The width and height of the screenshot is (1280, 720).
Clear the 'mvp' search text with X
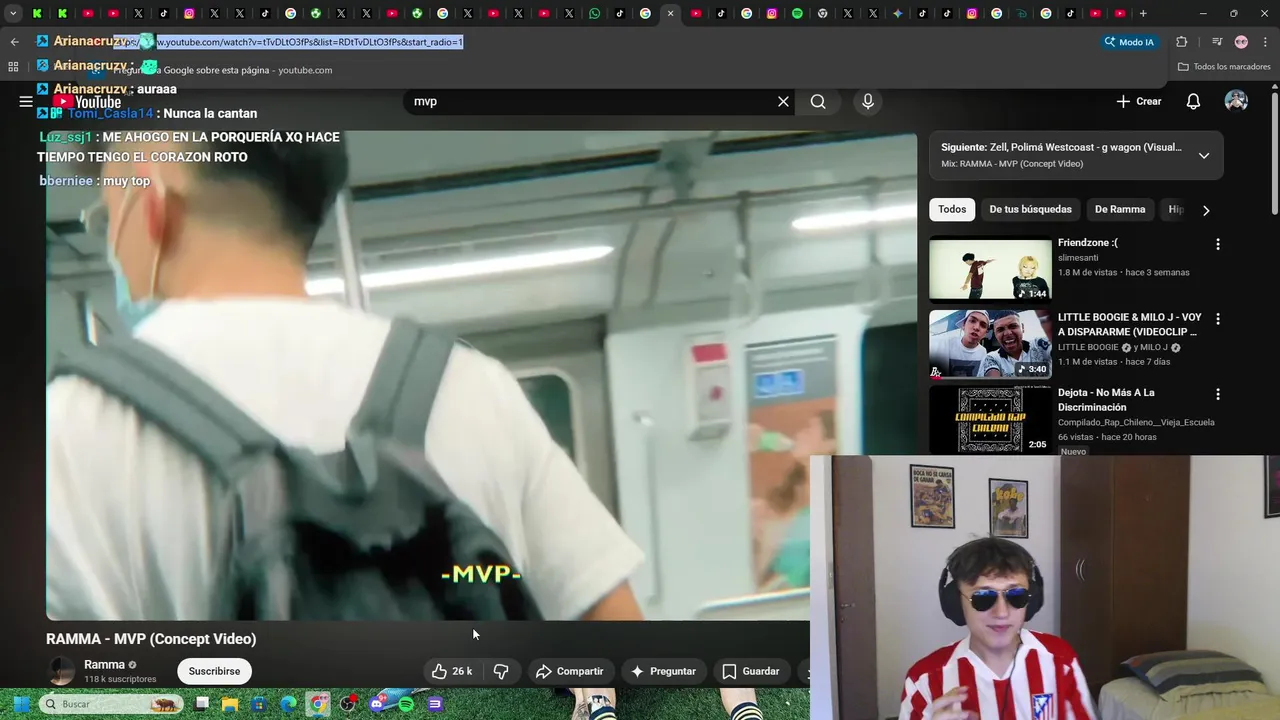coord(783,101)
